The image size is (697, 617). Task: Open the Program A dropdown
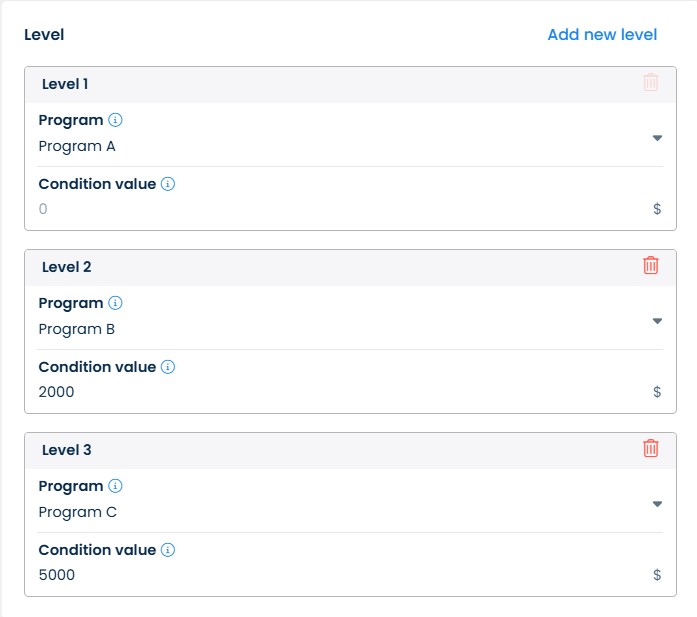coord(657,138)
